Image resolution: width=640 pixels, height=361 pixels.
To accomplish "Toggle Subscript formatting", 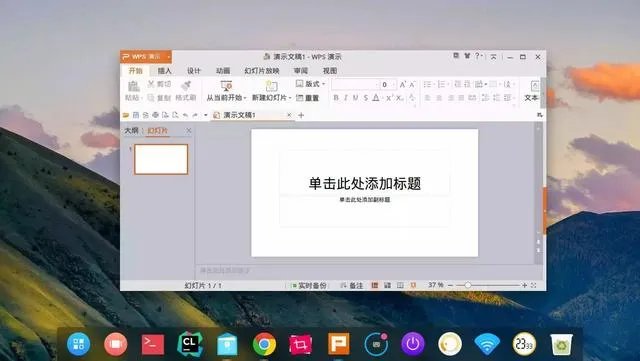I will pos(400,98).
